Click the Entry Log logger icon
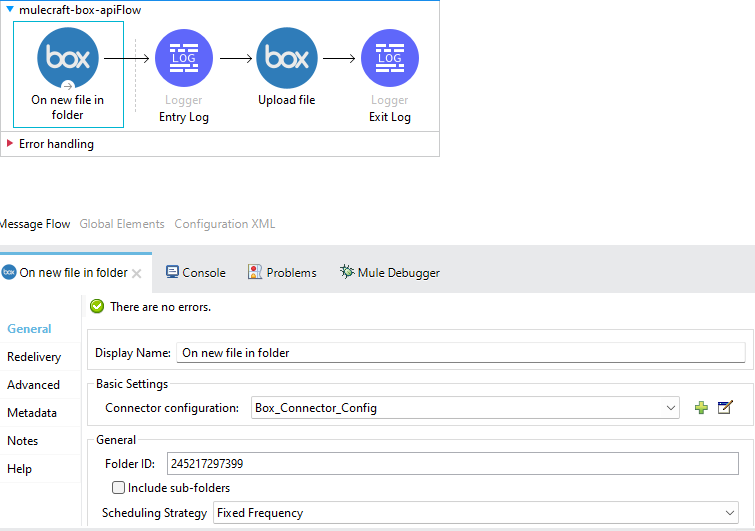 coord(184,58)
